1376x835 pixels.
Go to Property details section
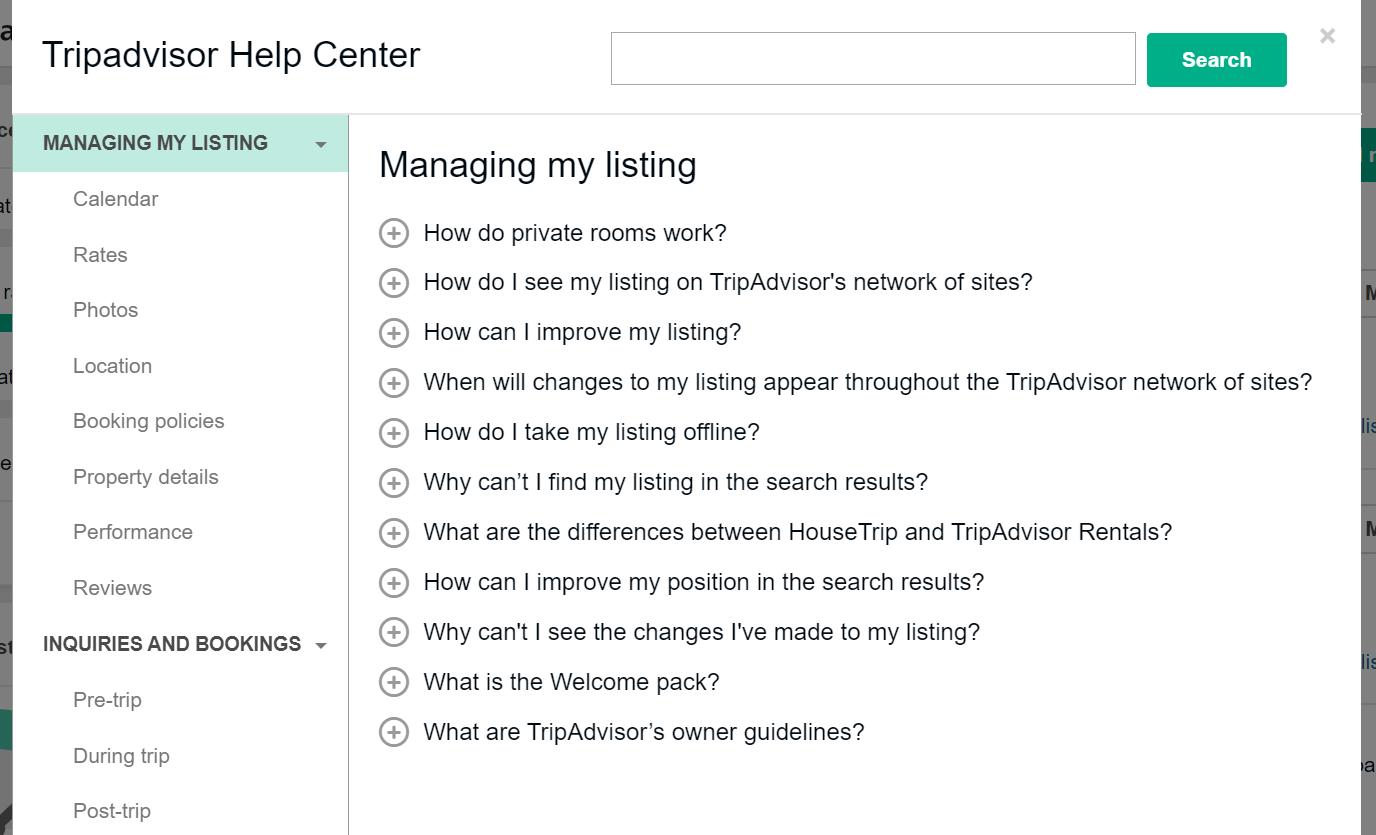pos(145,477)
